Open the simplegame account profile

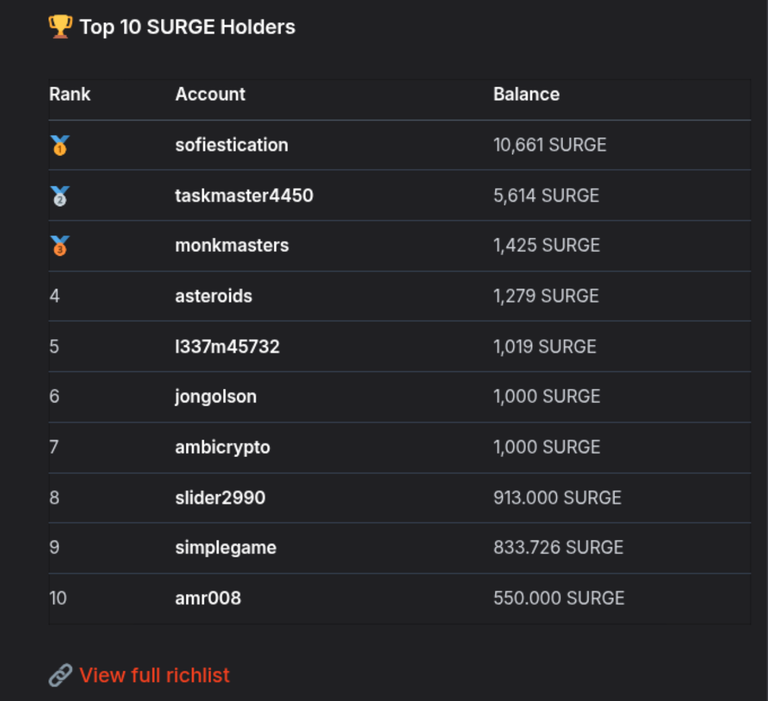pyautogui.click(x=225, y=548)
